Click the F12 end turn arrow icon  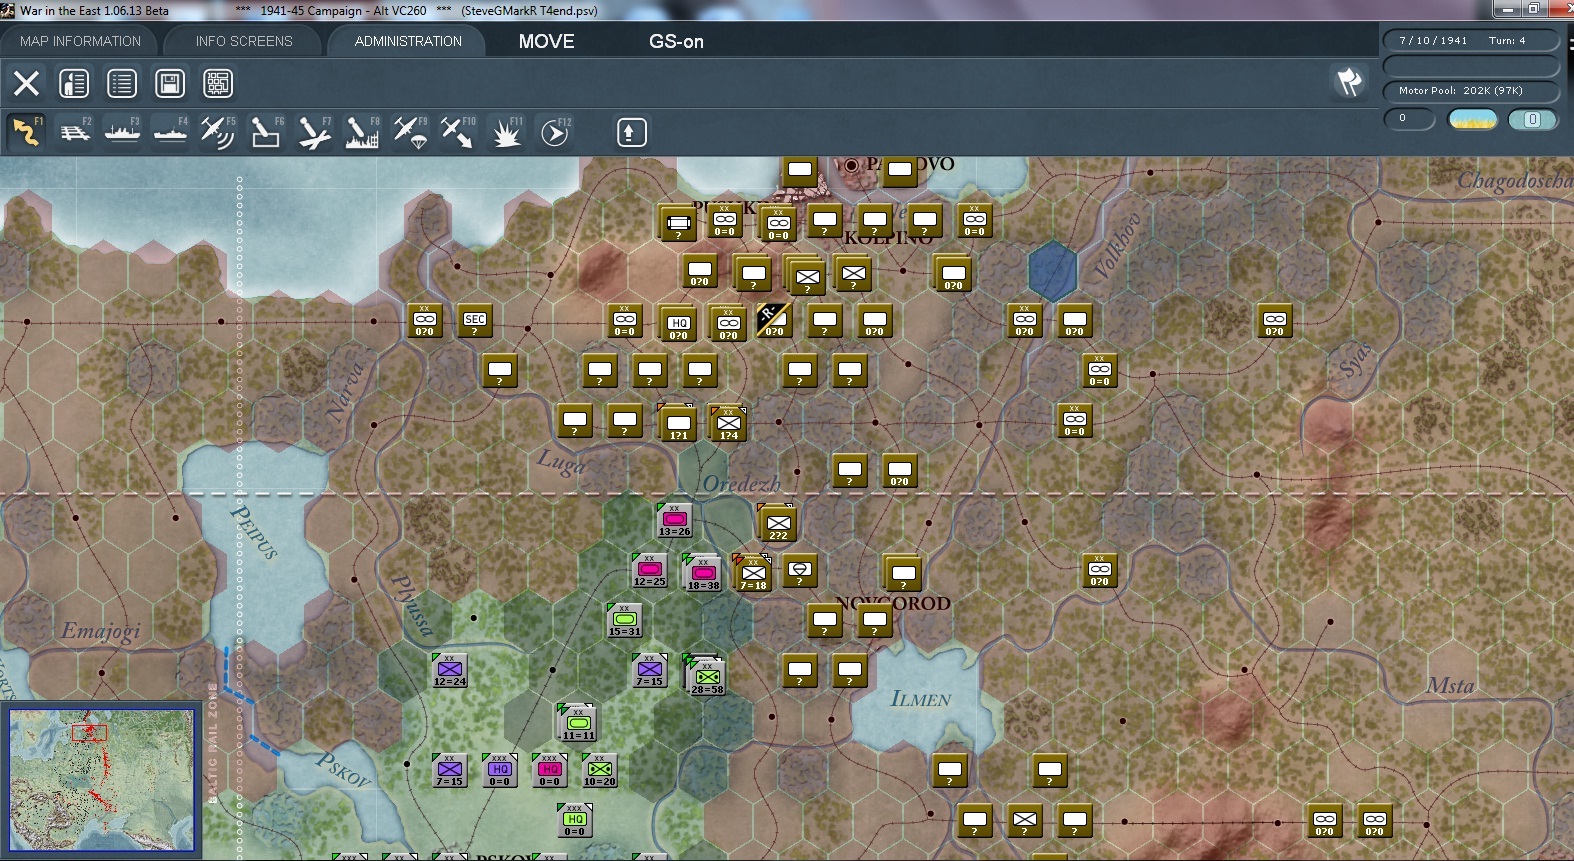pos(555,132)
